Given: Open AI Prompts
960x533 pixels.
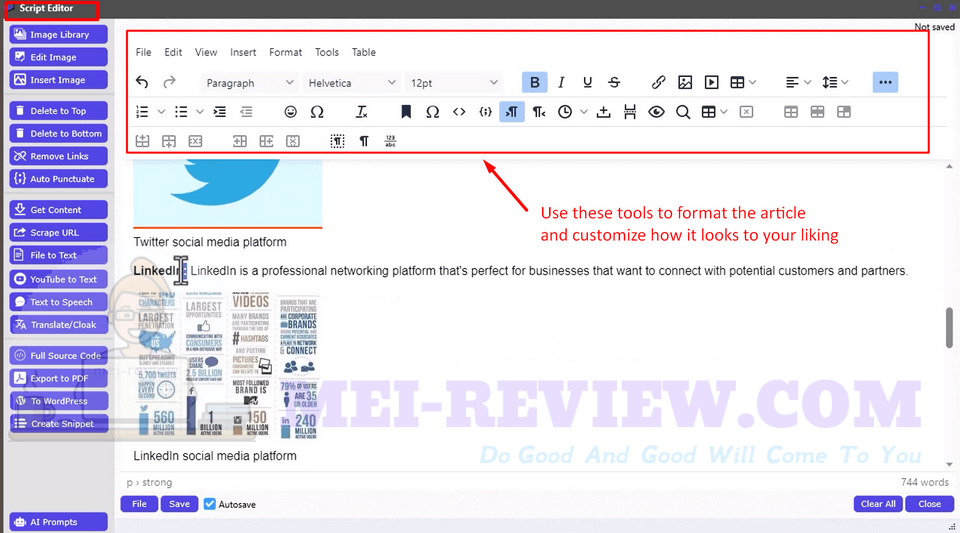Looking at the screenshot, I should pyautogui.click(x=59, y=522).
